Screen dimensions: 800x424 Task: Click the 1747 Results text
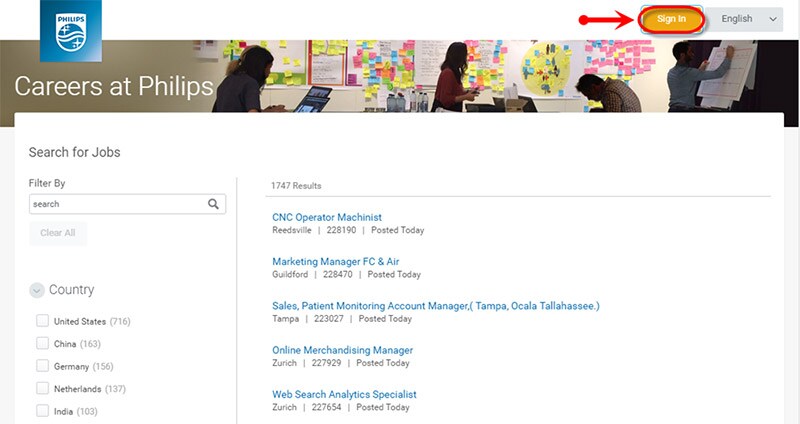coord(296,186)
